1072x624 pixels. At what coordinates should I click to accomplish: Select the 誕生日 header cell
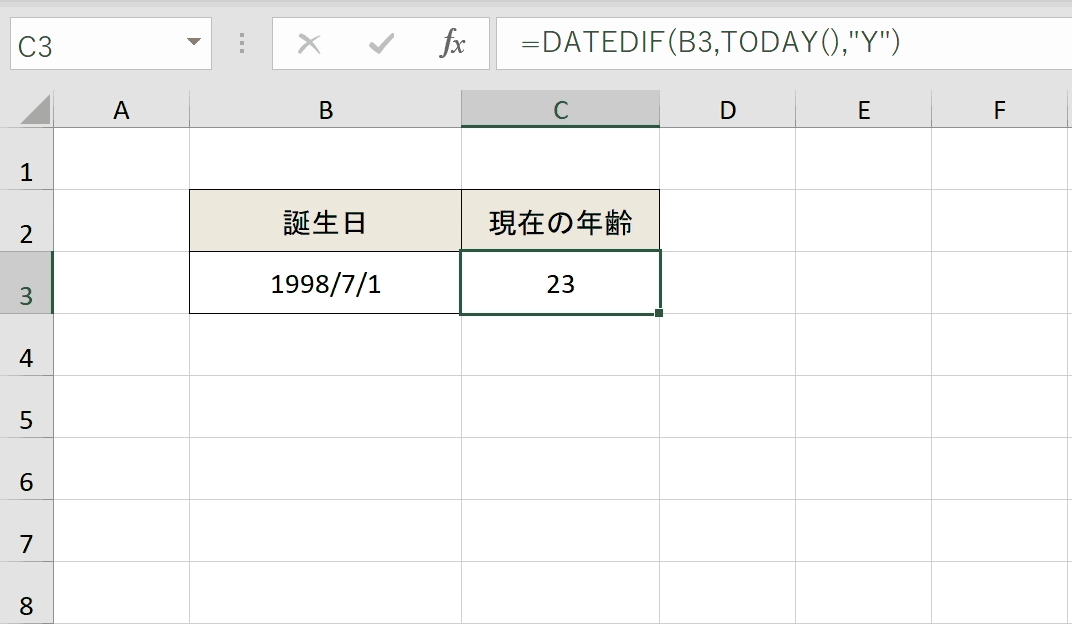tap(325, 221)
